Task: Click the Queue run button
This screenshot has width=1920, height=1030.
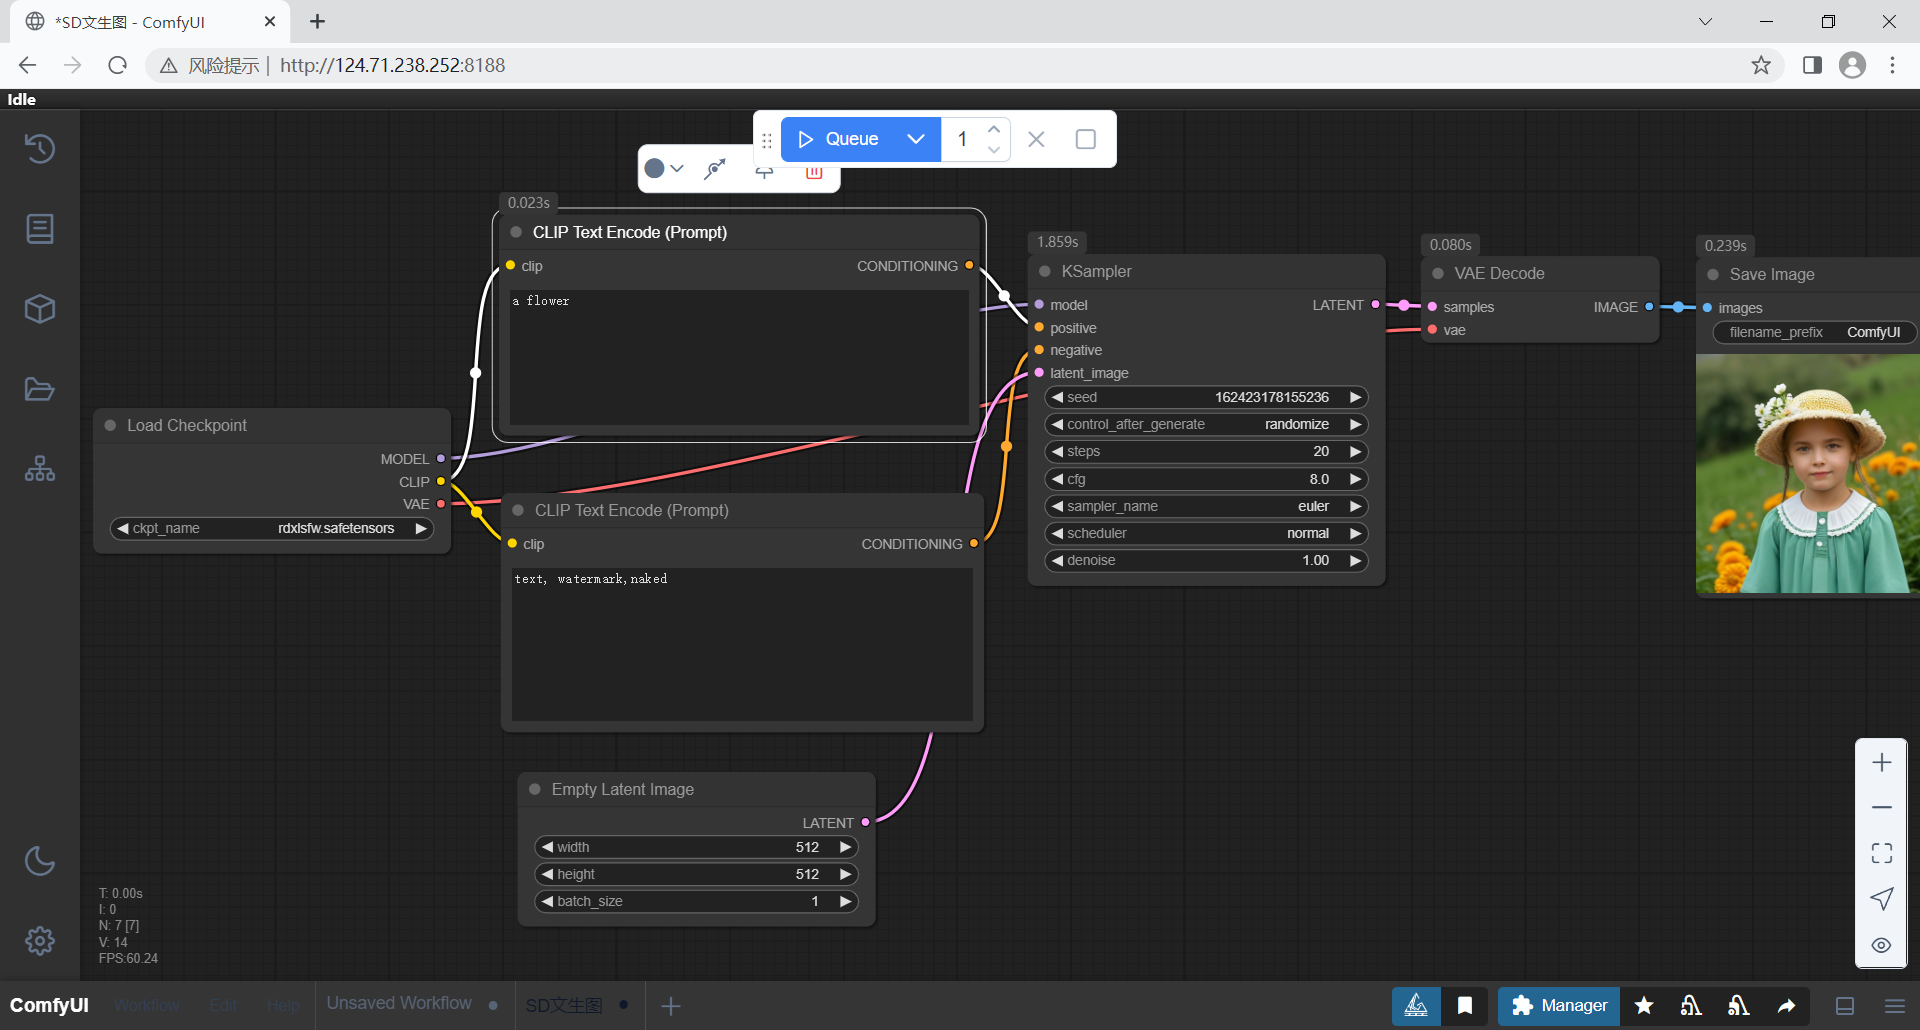Action: click(839, 139)
